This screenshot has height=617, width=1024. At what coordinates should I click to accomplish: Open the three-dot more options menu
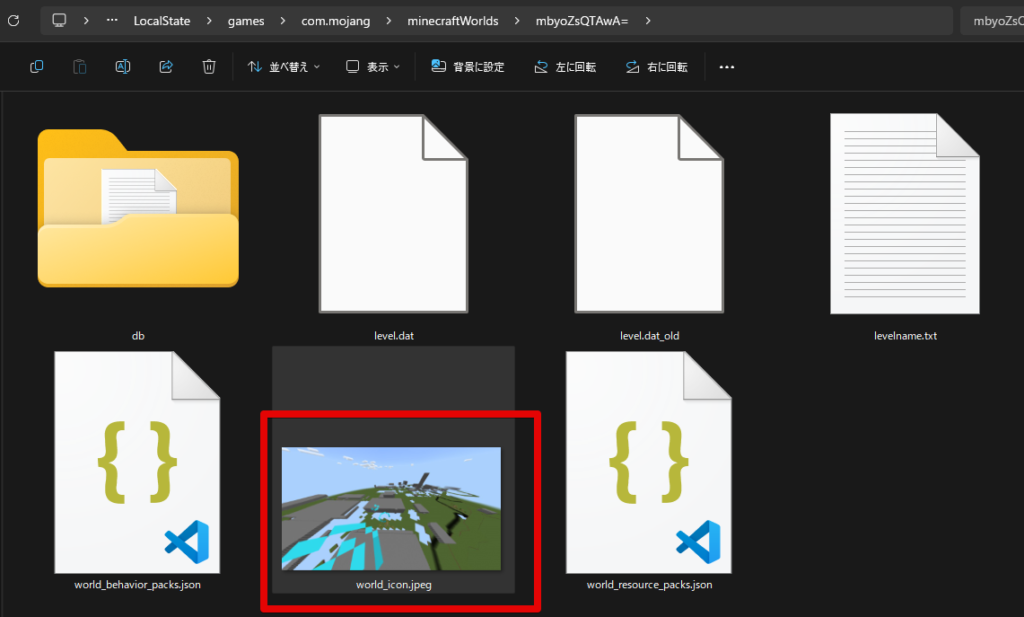pos(727,67)
